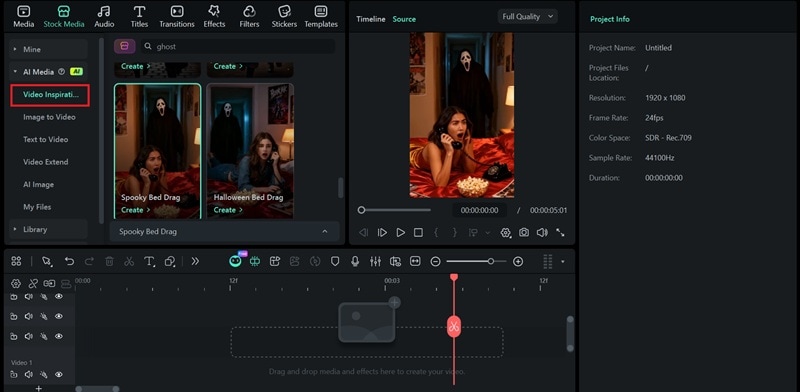Select Image to Video option
Image resolution: width=800 pixels, height=392 pixels.
click(x=49, y=117)
